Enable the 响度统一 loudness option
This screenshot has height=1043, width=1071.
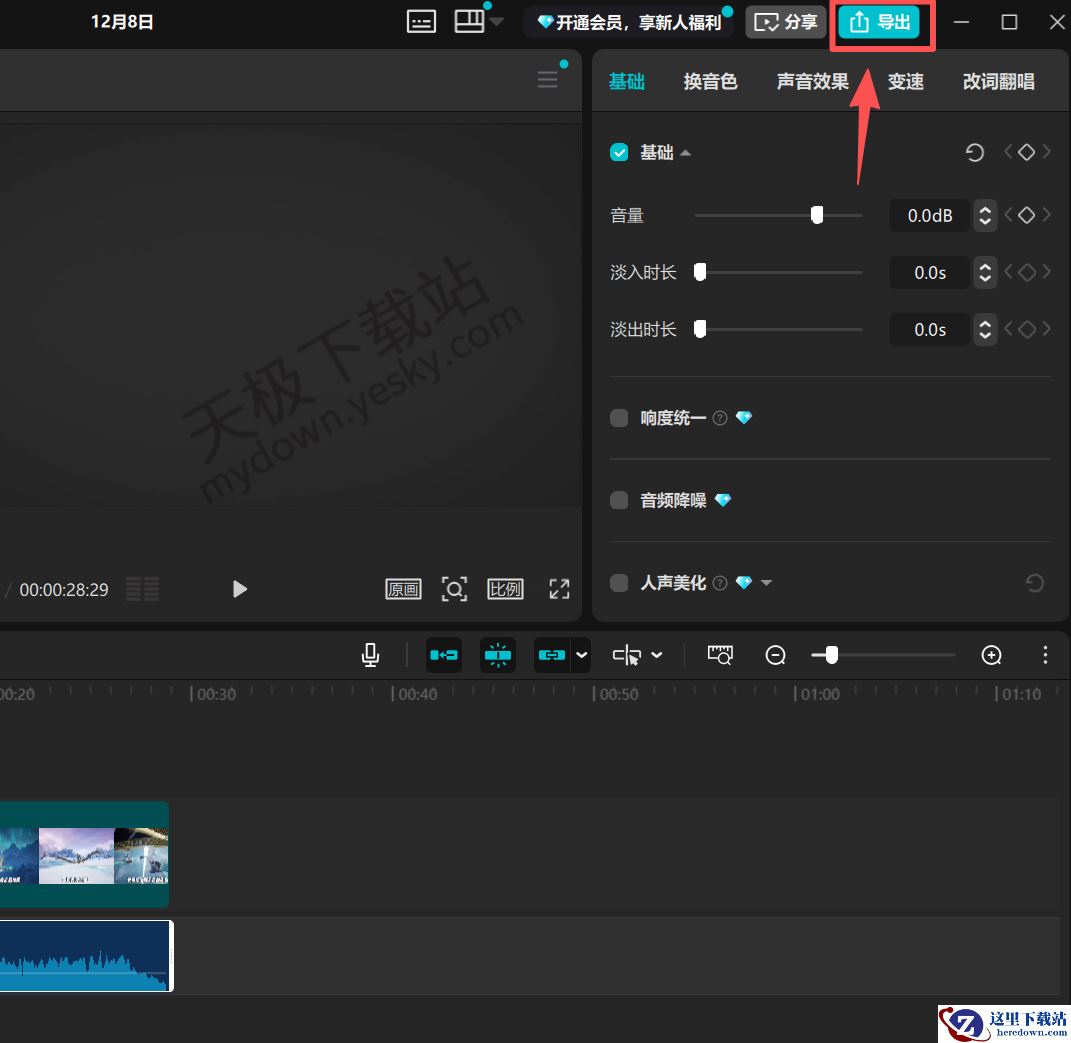[619, 418]
